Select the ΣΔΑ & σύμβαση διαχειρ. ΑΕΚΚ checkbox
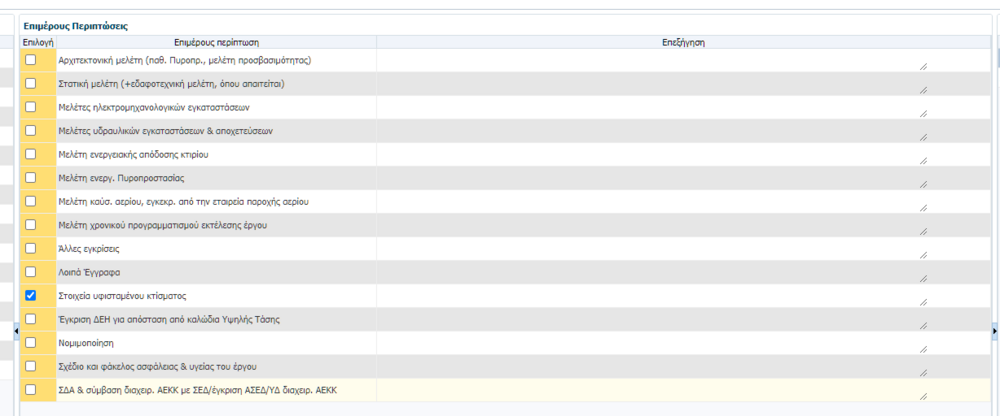This screenshot has width=1000, height=416. [x=30, y=390]
